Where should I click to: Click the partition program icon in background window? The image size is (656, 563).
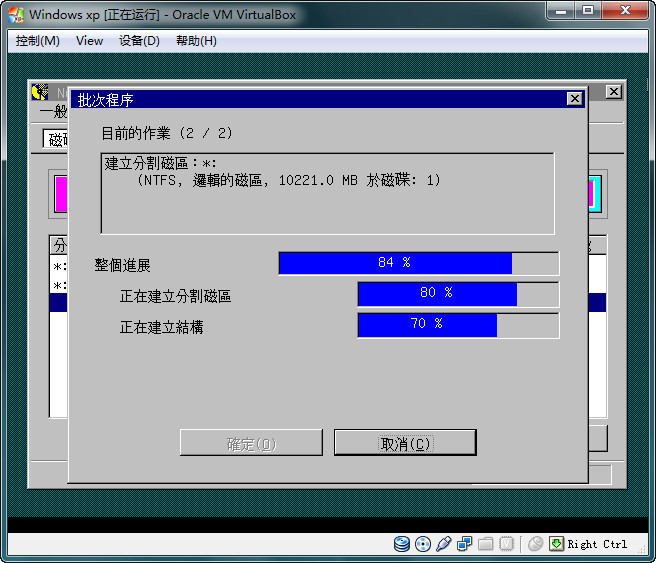(40, 92)
